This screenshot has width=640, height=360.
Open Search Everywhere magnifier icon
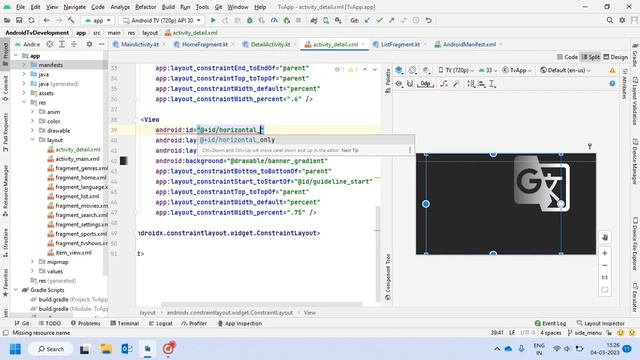click(x=609, y=20)
